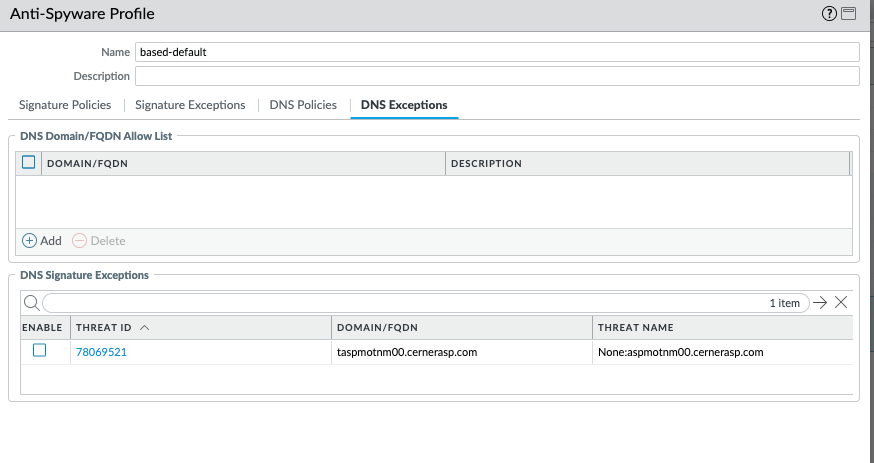Click the plus icon to Add a domain
The image size is (874, 463).
click(x=29, y=241)
